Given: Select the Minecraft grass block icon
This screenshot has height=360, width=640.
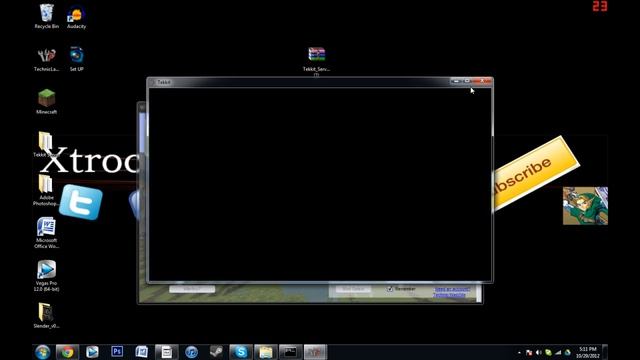Looking at the screenshot, I should tap(47, 98).
